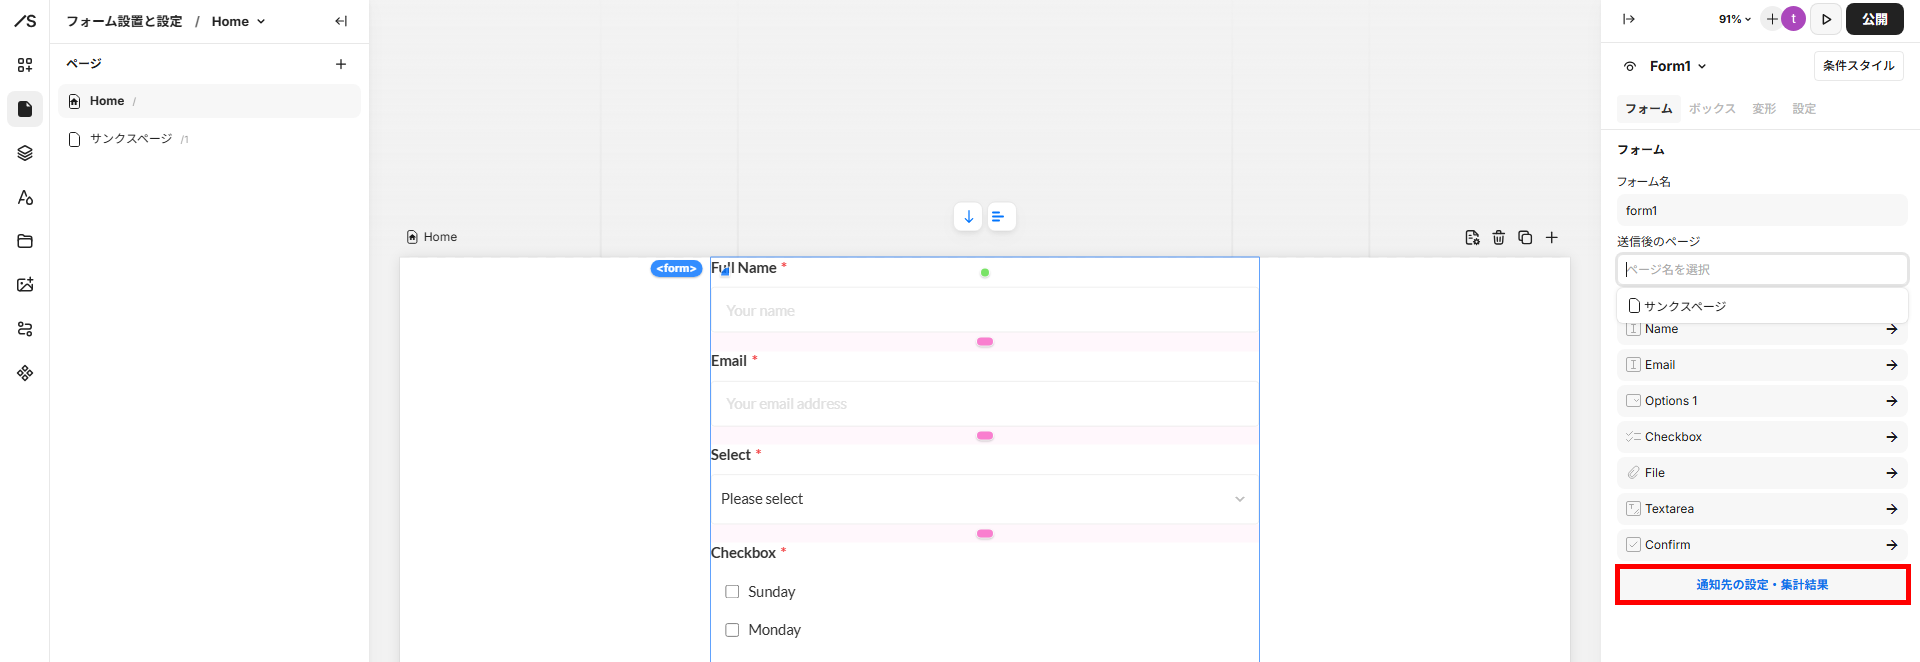Open the apps and components icon in sidebar
This screenshot has height=662, width=1920.
tap(25, 373)
